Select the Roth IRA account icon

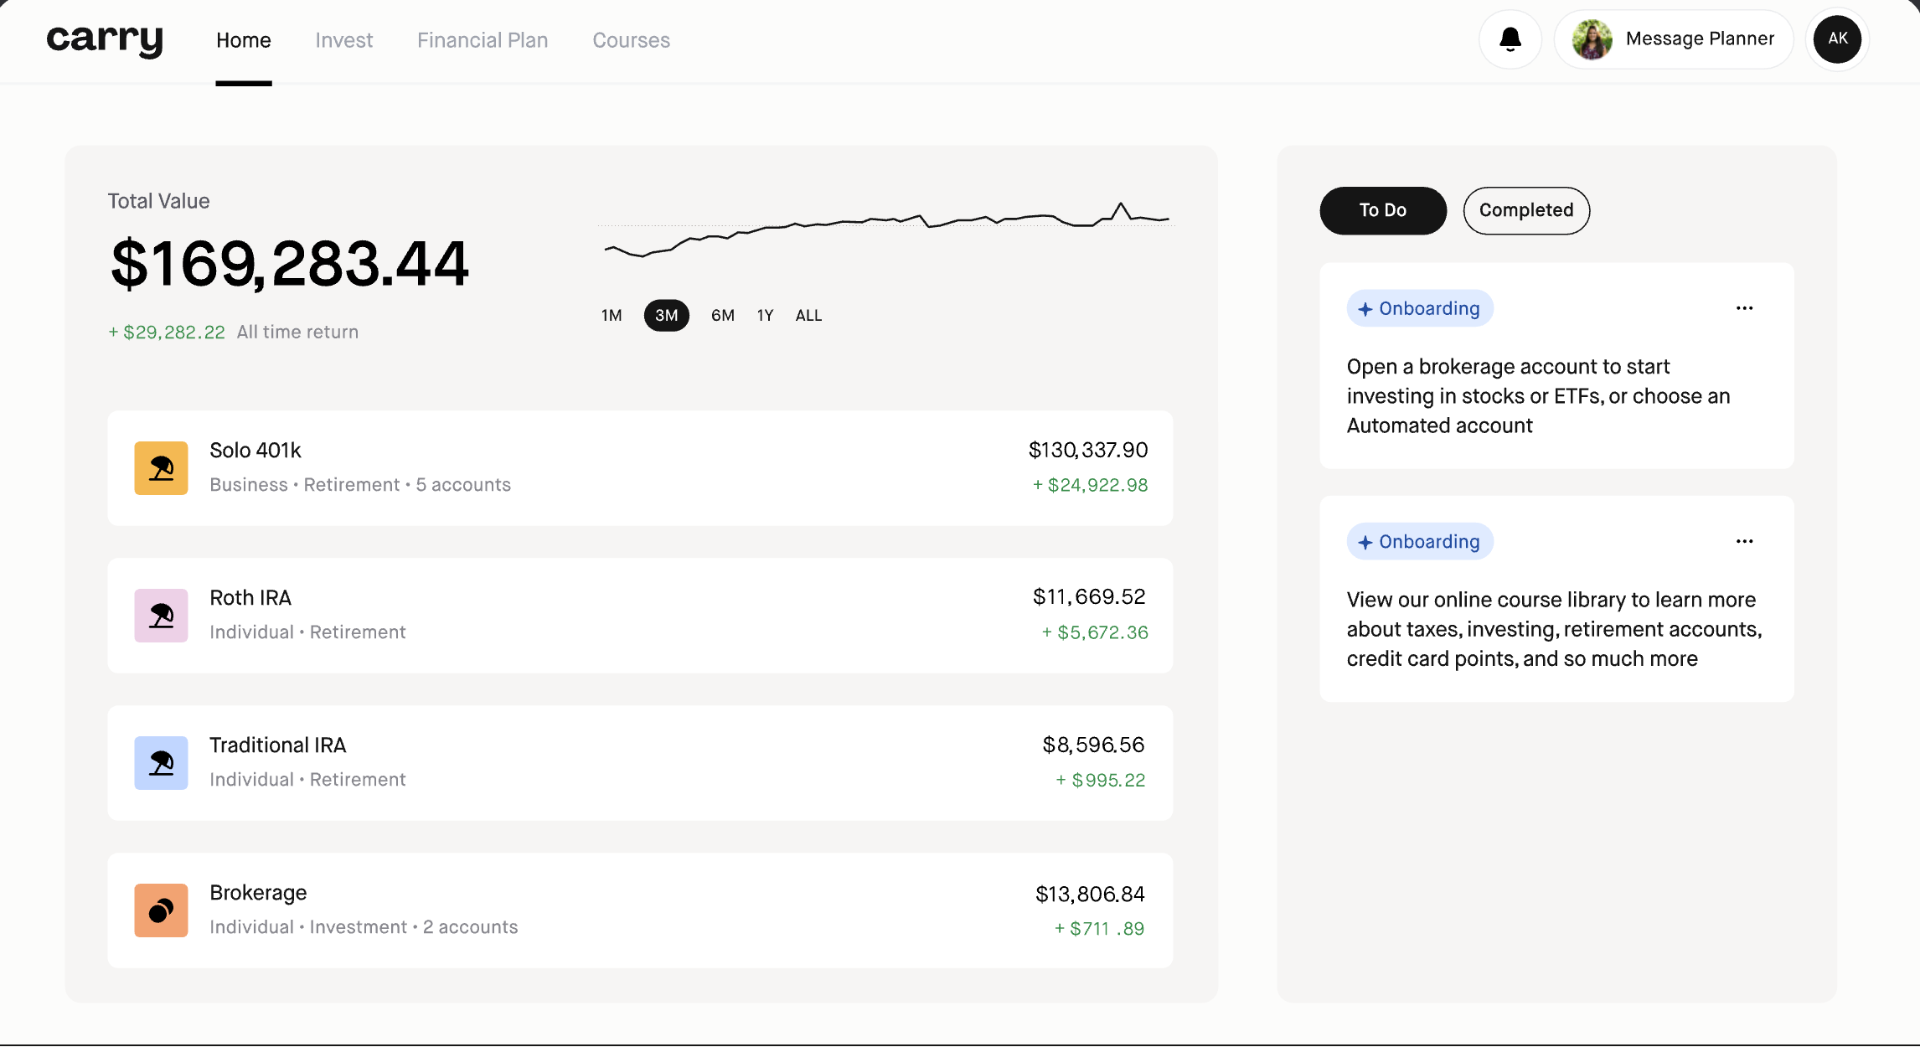coord(160,615)
